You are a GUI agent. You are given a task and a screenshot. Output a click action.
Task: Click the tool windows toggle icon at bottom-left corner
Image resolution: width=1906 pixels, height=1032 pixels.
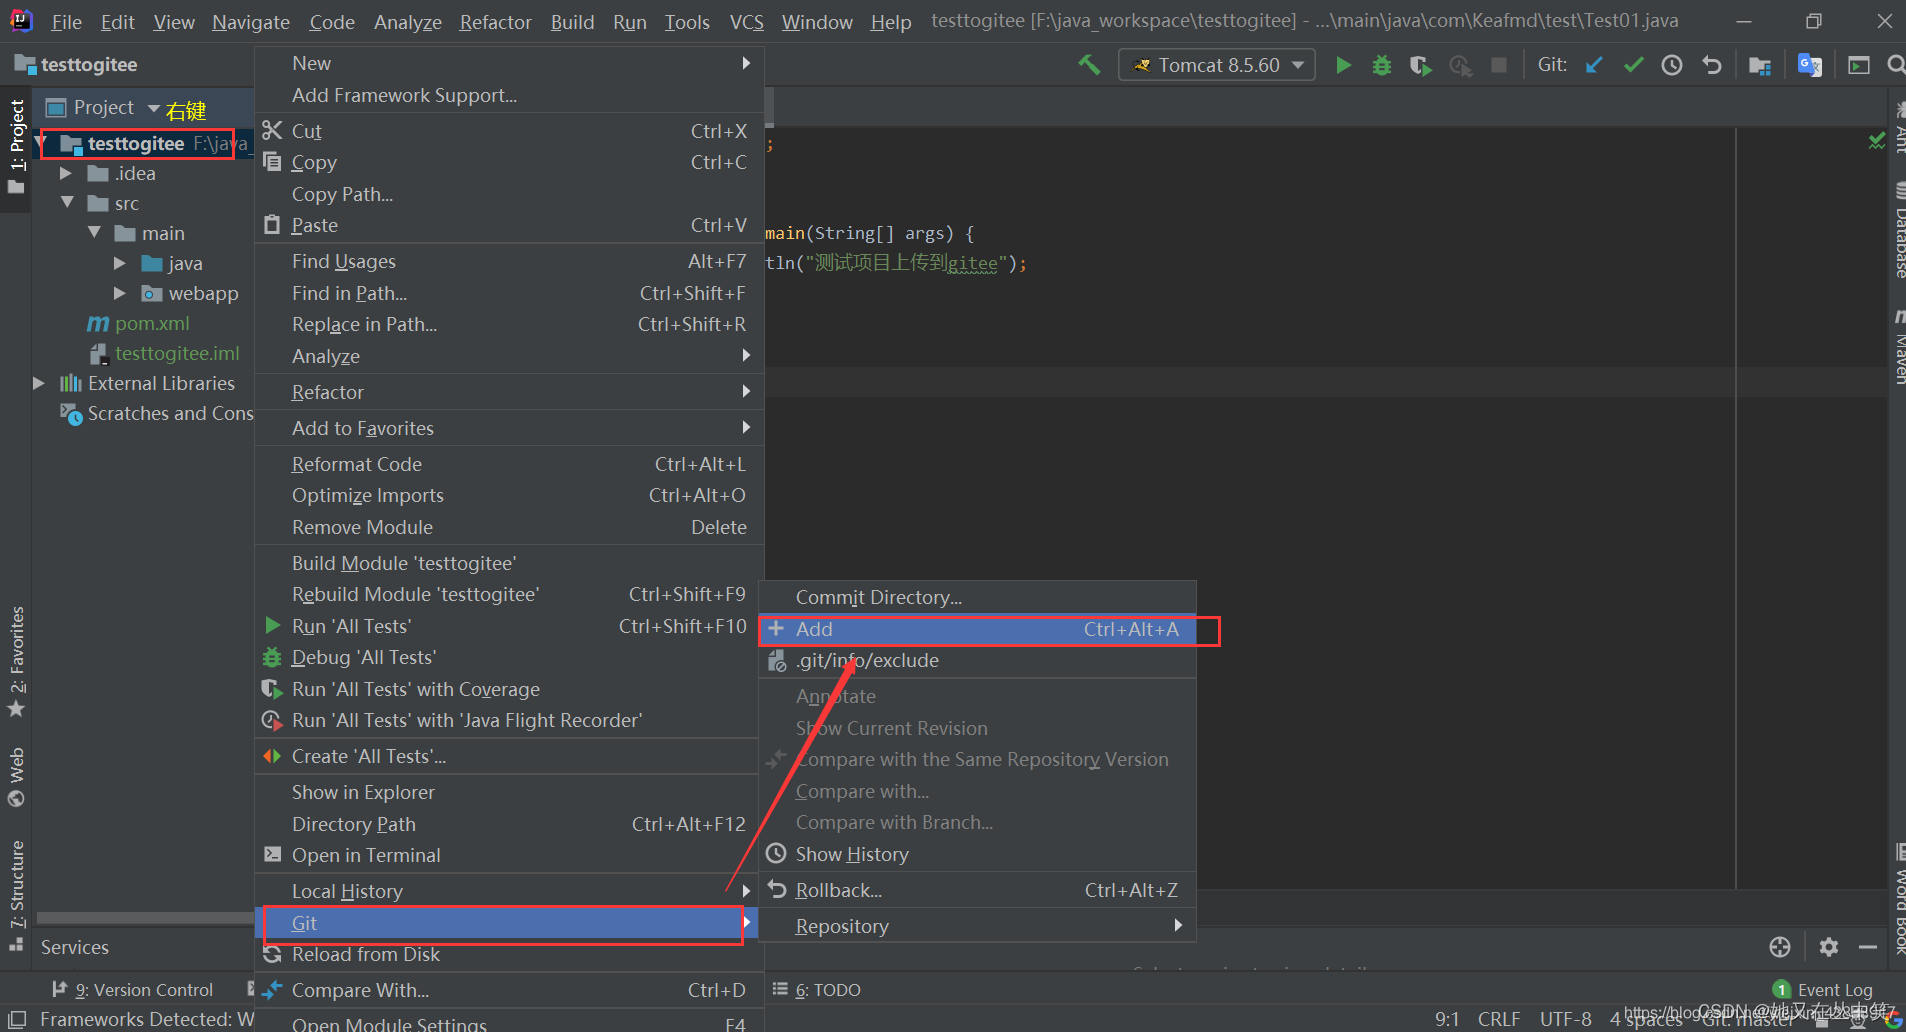click(16, 1019)
